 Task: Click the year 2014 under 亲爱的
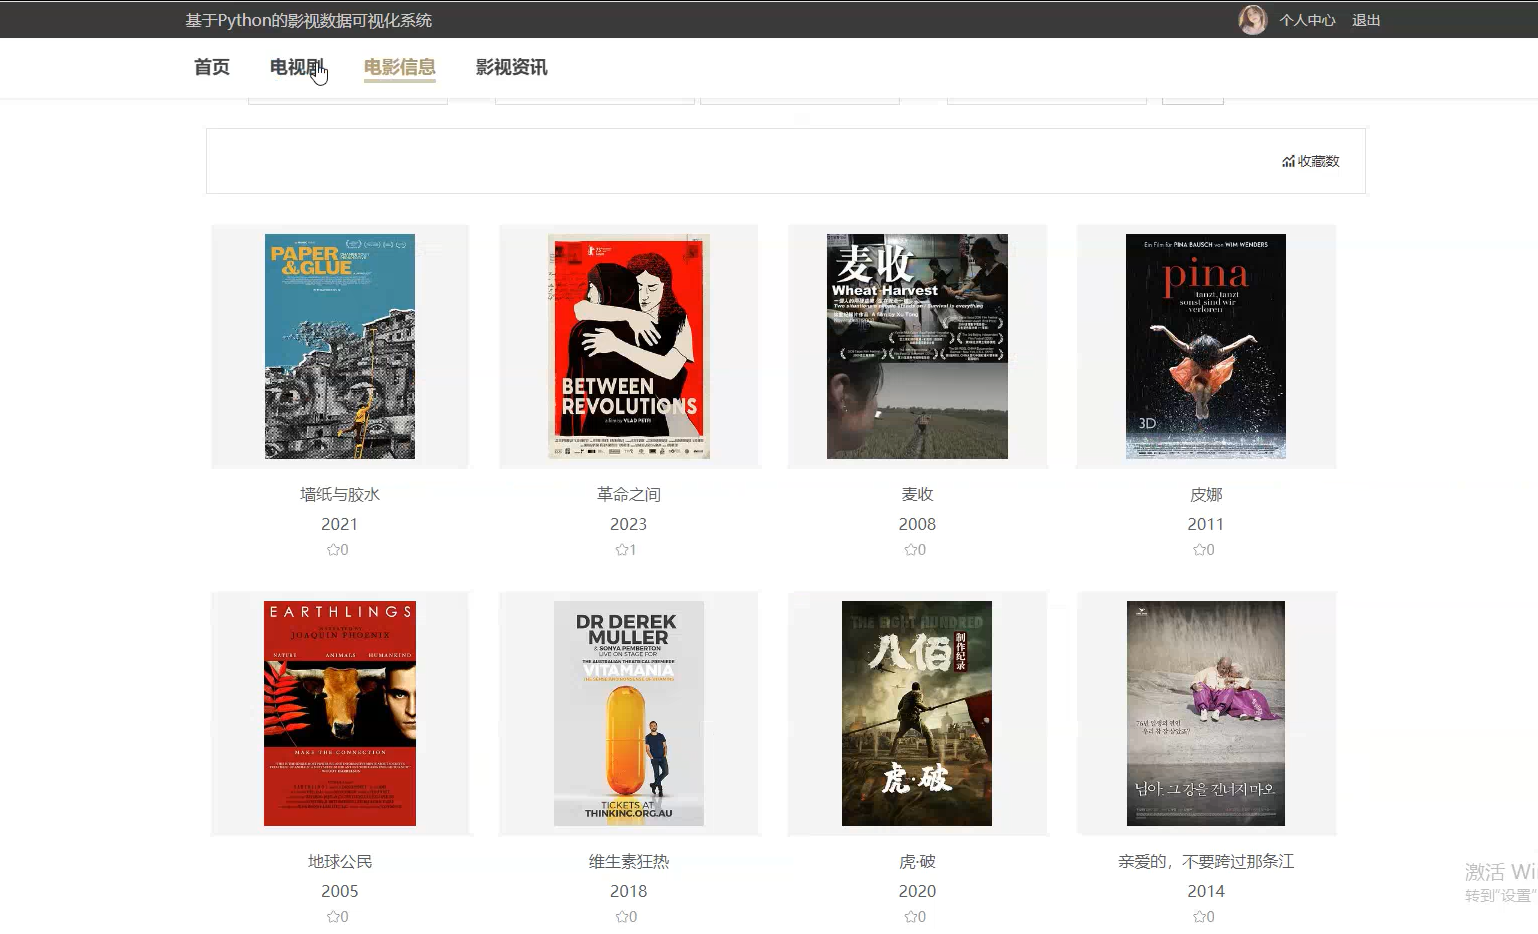click(1206, 891)
